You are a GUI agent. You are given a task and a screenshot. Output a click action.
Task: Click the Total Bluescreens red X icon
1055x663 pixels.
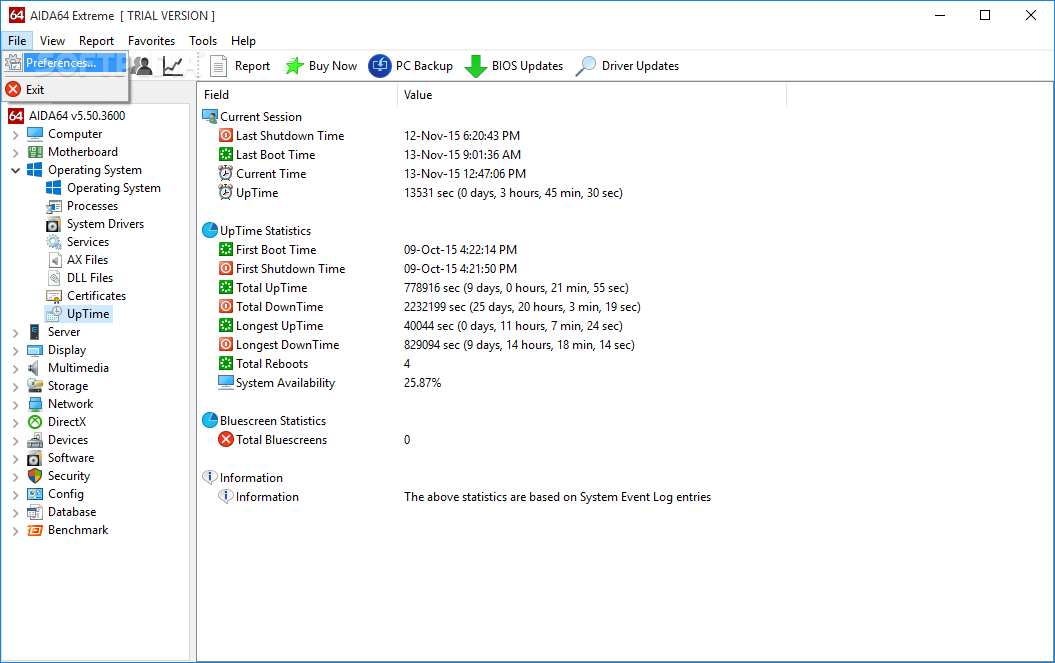click(226, 440)
